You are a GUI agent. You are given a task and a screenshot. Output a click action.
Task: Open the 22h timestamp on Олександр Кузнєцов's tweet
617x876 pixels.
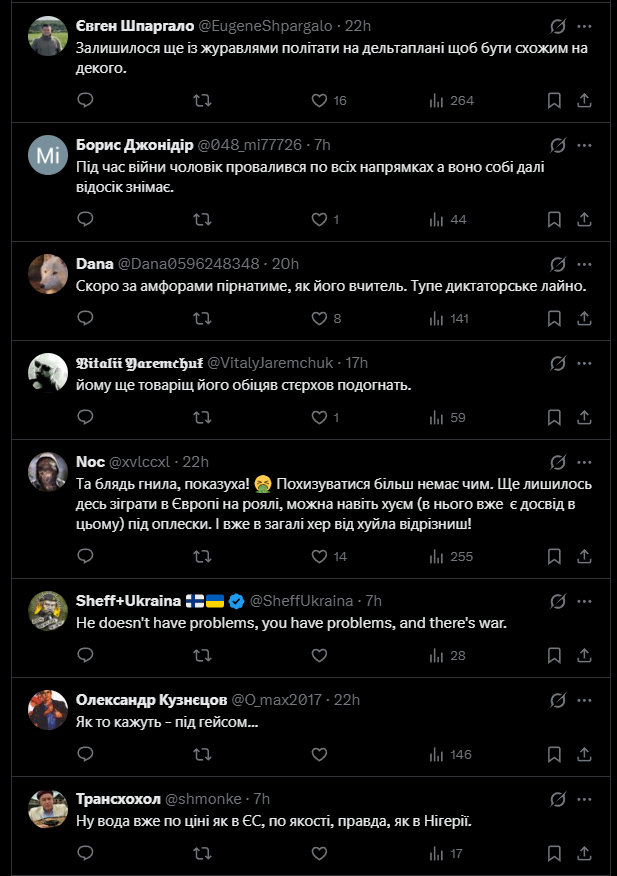click(347, 700)
